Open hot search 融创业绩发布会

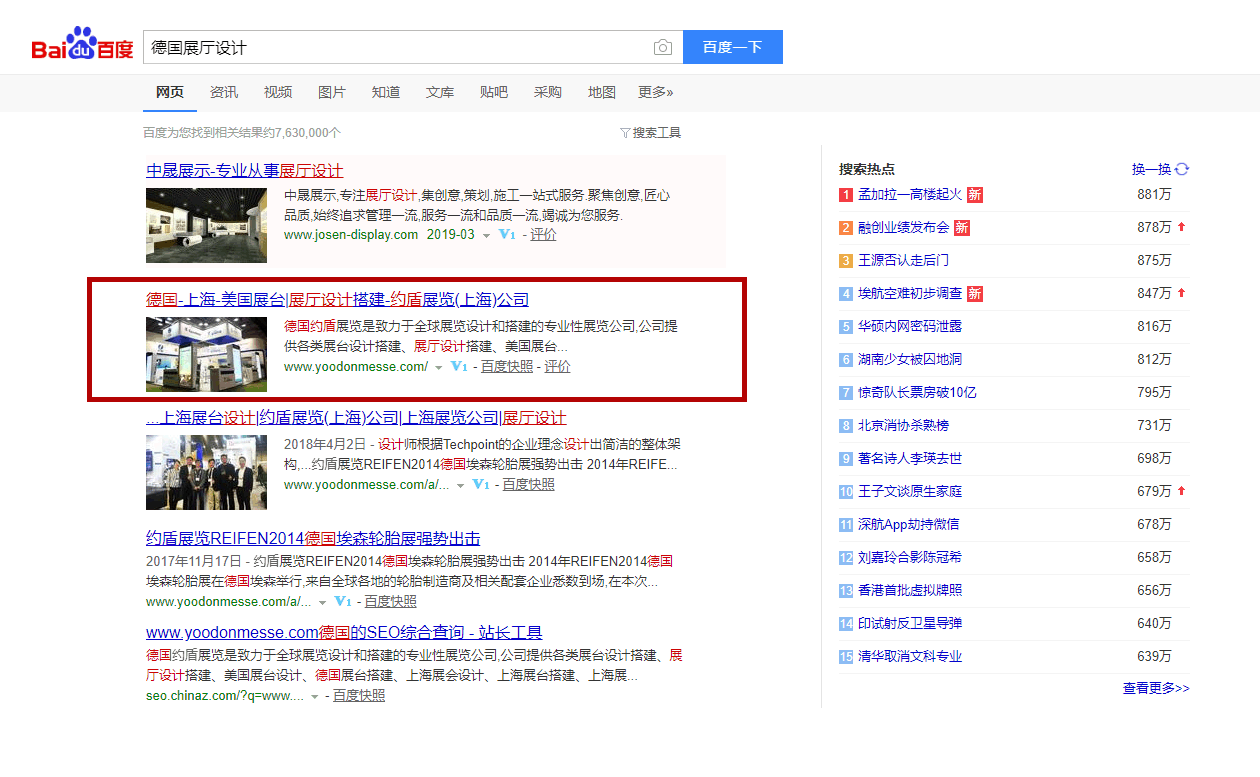coord(903,228)
